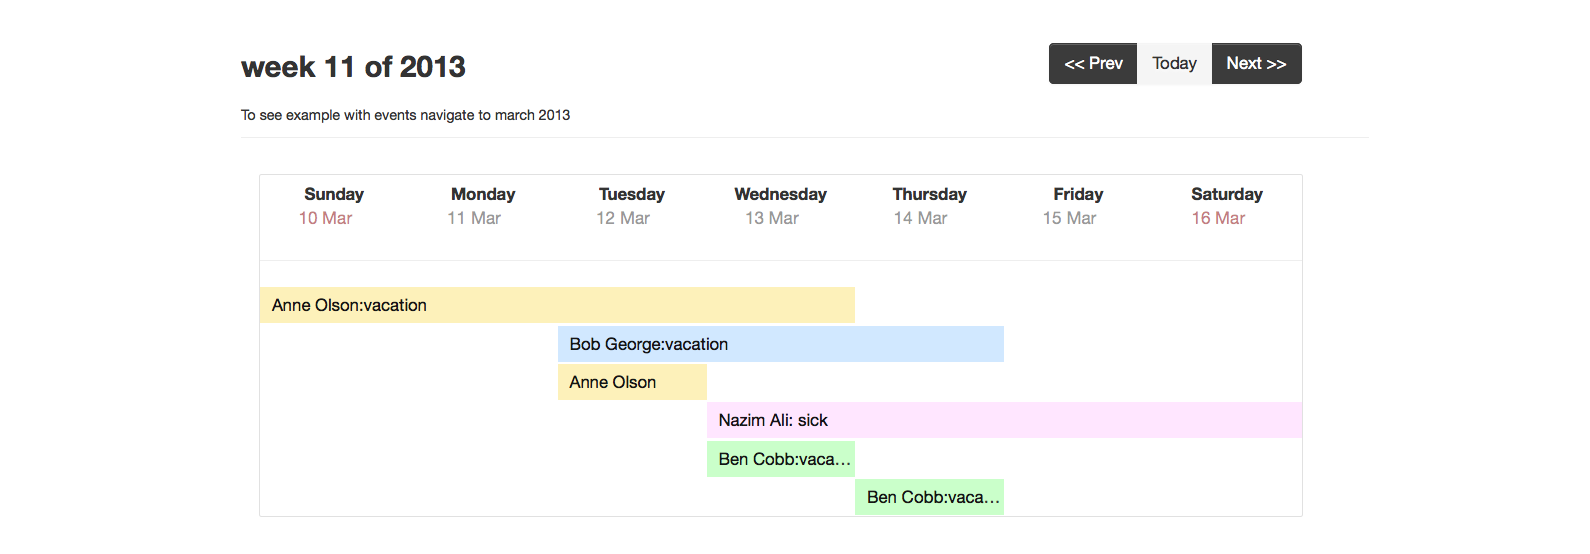This screenshot has height=554, width=1590.
Task: Choose the Wednesday 13 Mar header
Action: (x=780, y=206)
